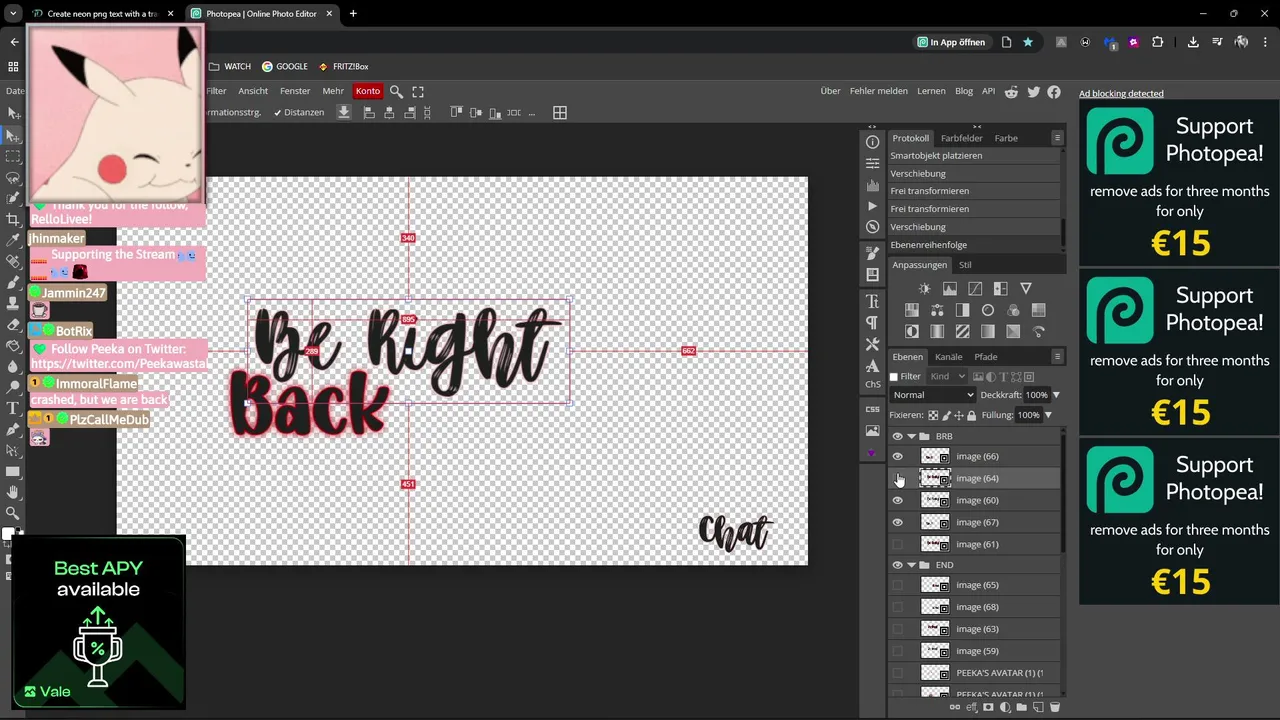1280x720 pixels.
Task: Open the Deckkraft opacity dropdown arrow
Action: [1056, 395]
